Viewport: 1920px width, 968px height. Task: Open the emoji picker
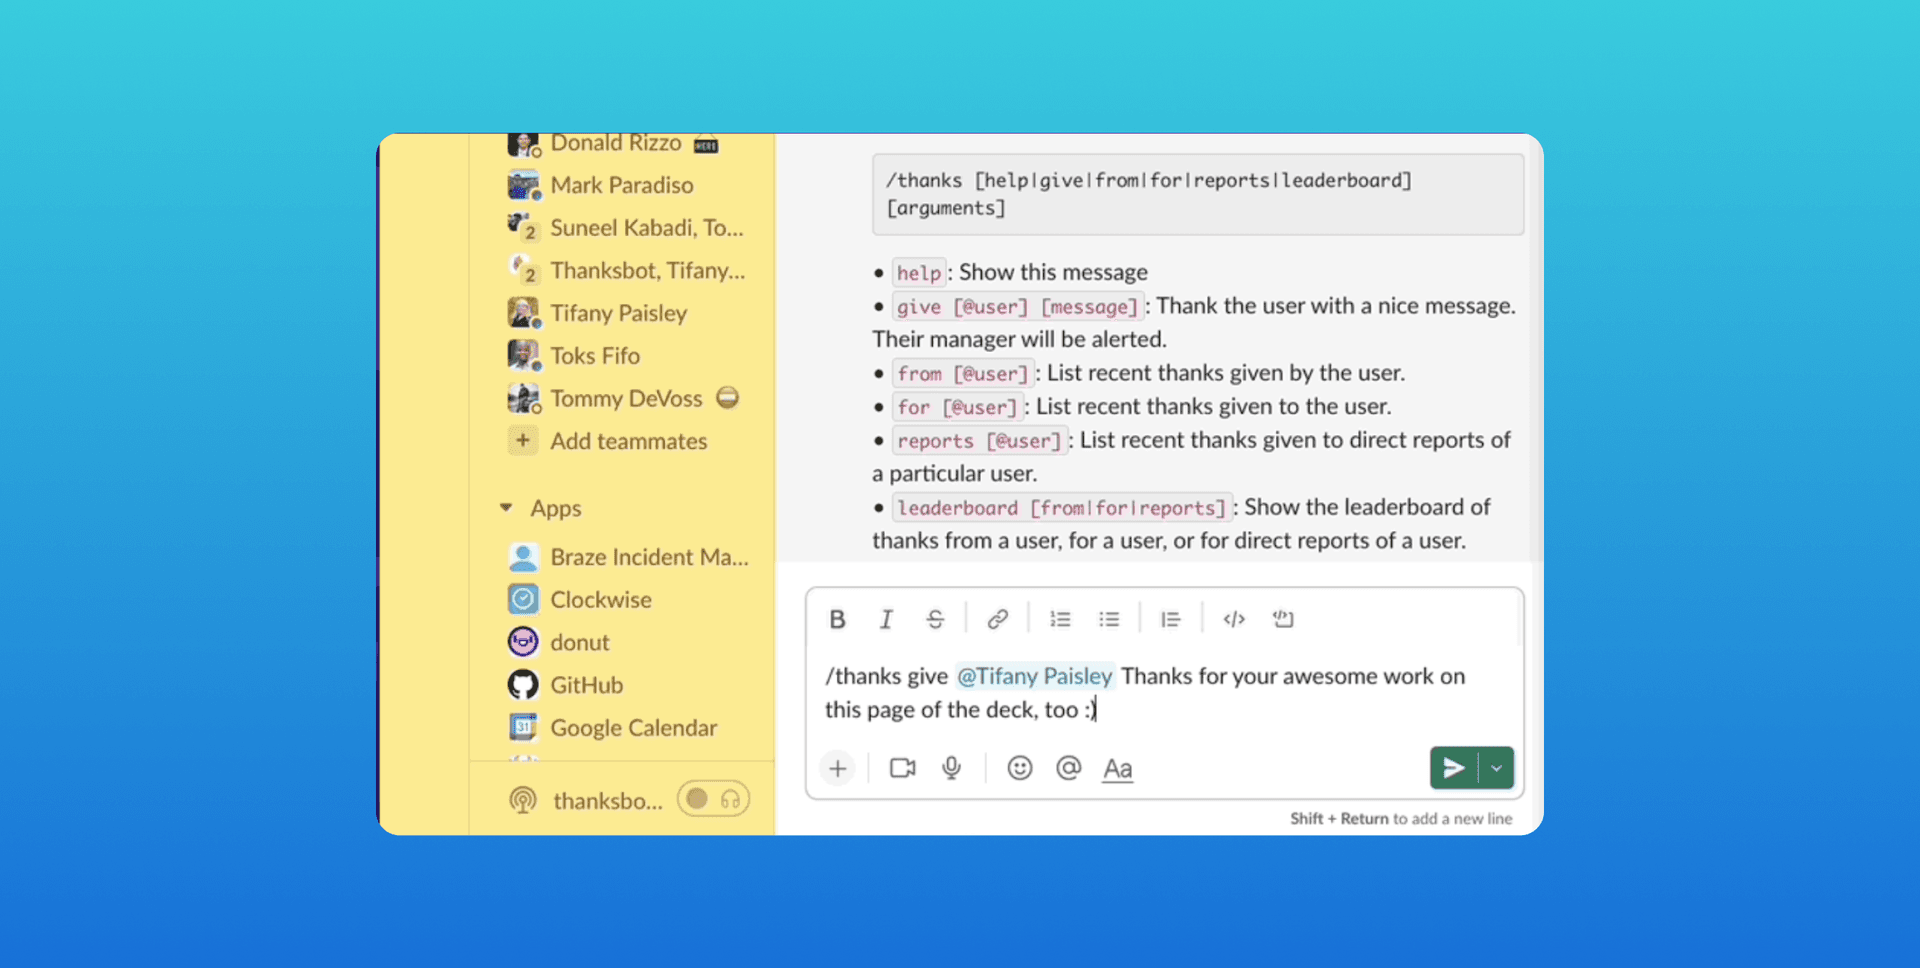1019,768
